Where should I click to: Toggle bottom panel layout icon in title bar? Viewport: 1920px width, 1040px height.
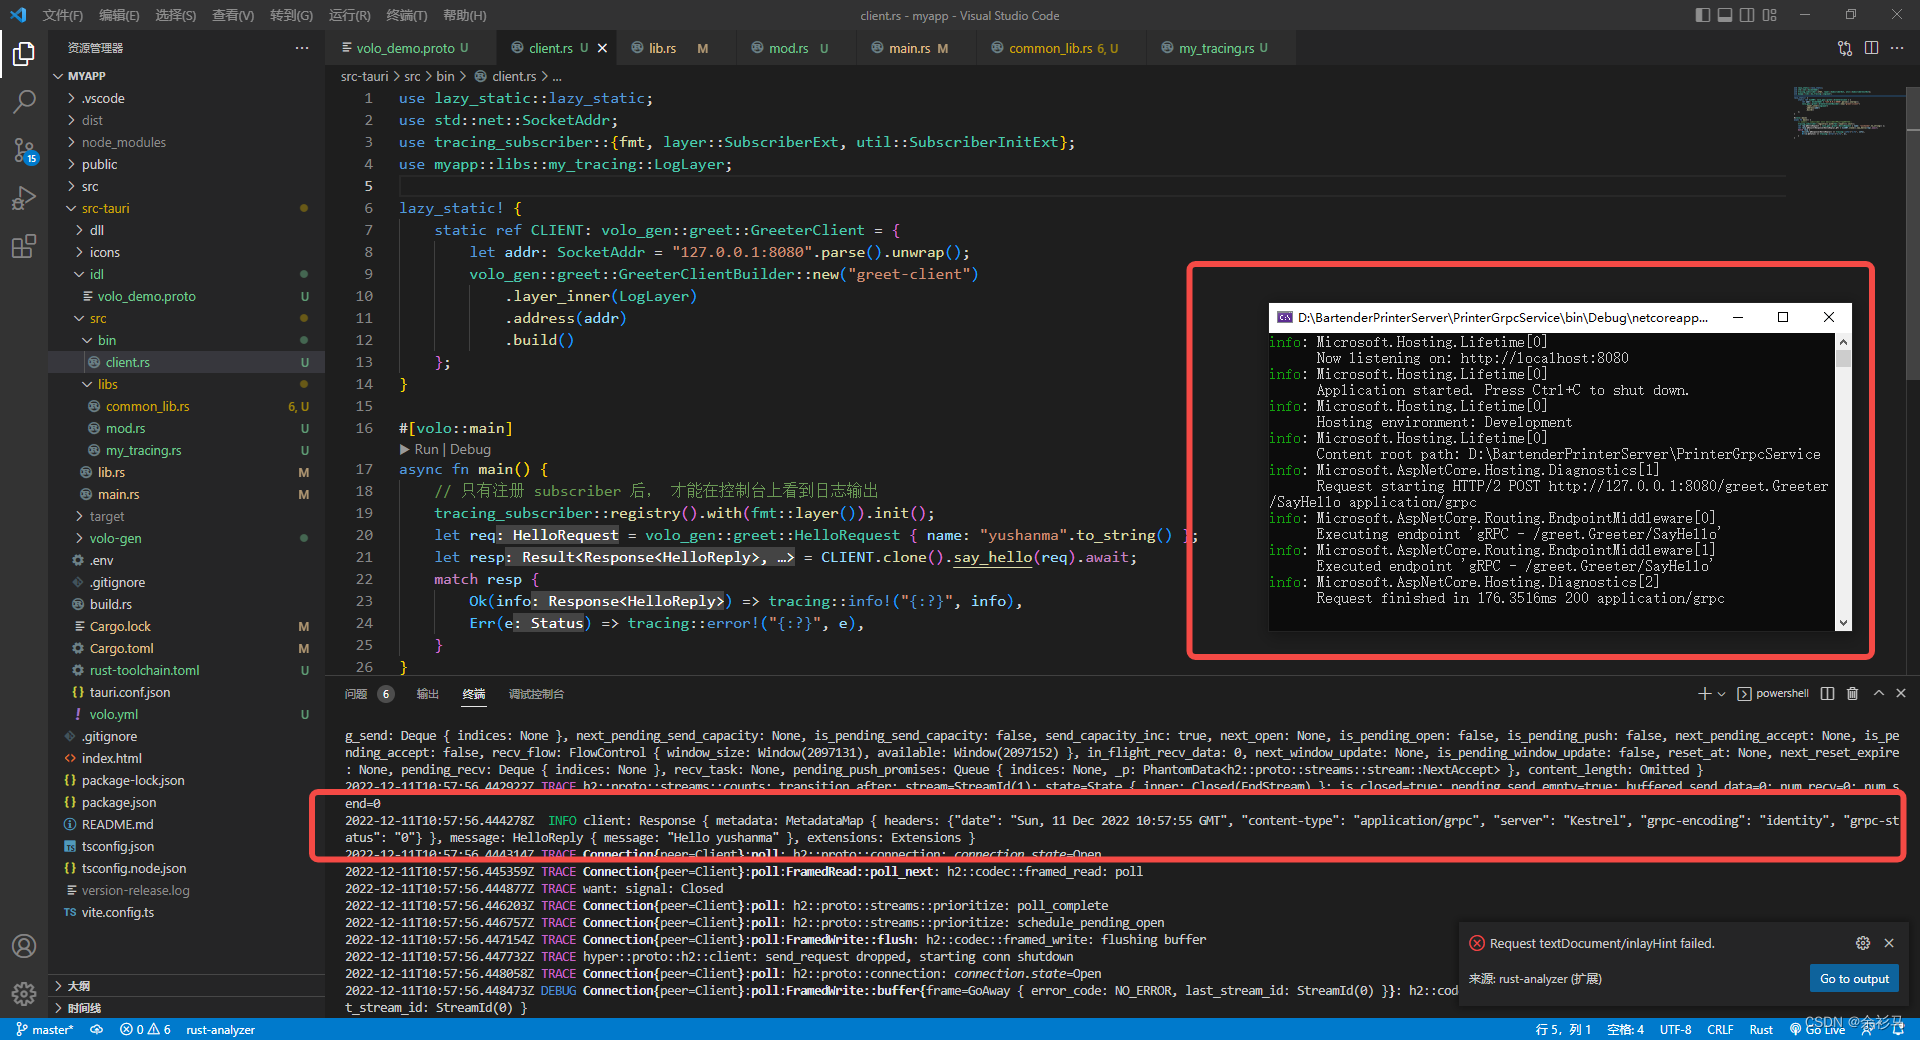[1725, 15]
